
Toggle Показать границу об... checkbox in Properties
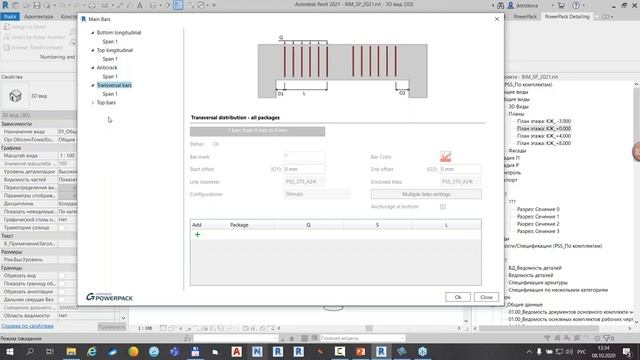[62, 284]
